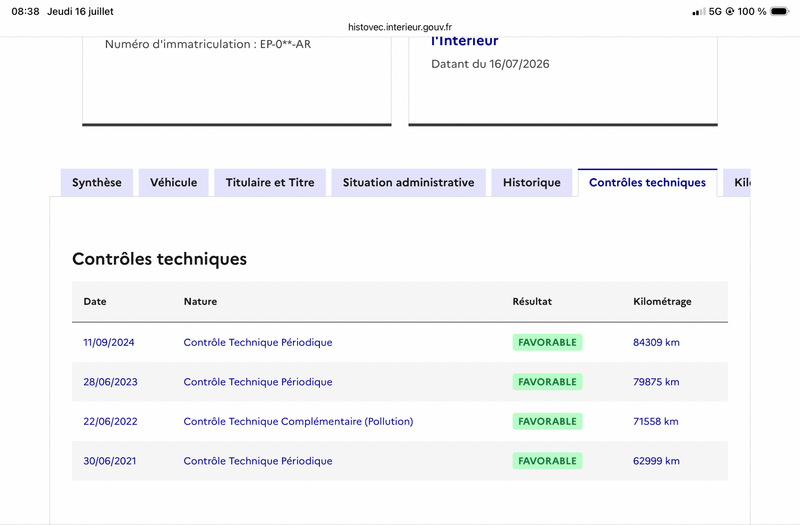The height and width of the screenshot is (525, 800).
Task: Tap the Jeudi 16 juillet date
Action: [x=80, y=11]
